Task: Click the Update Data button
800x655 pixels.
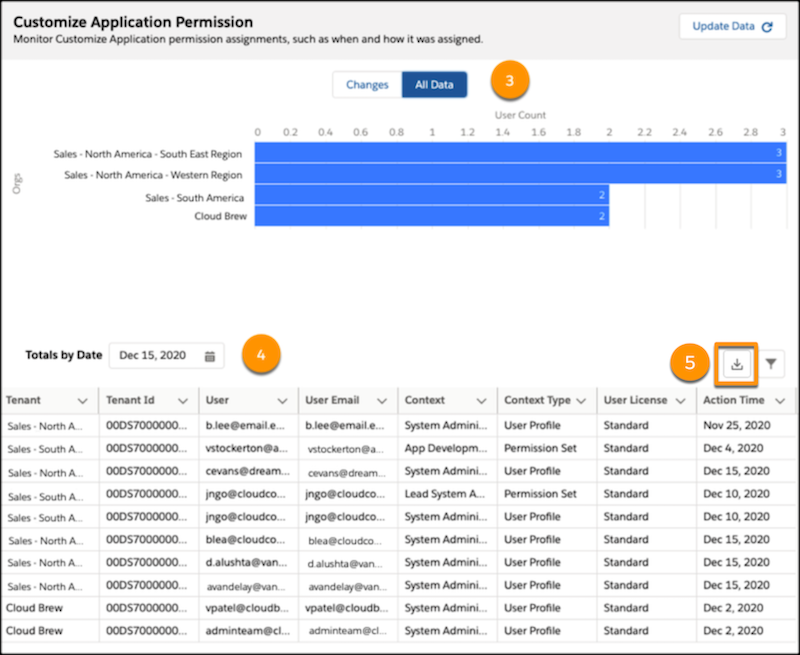Action: click(732, 27)
